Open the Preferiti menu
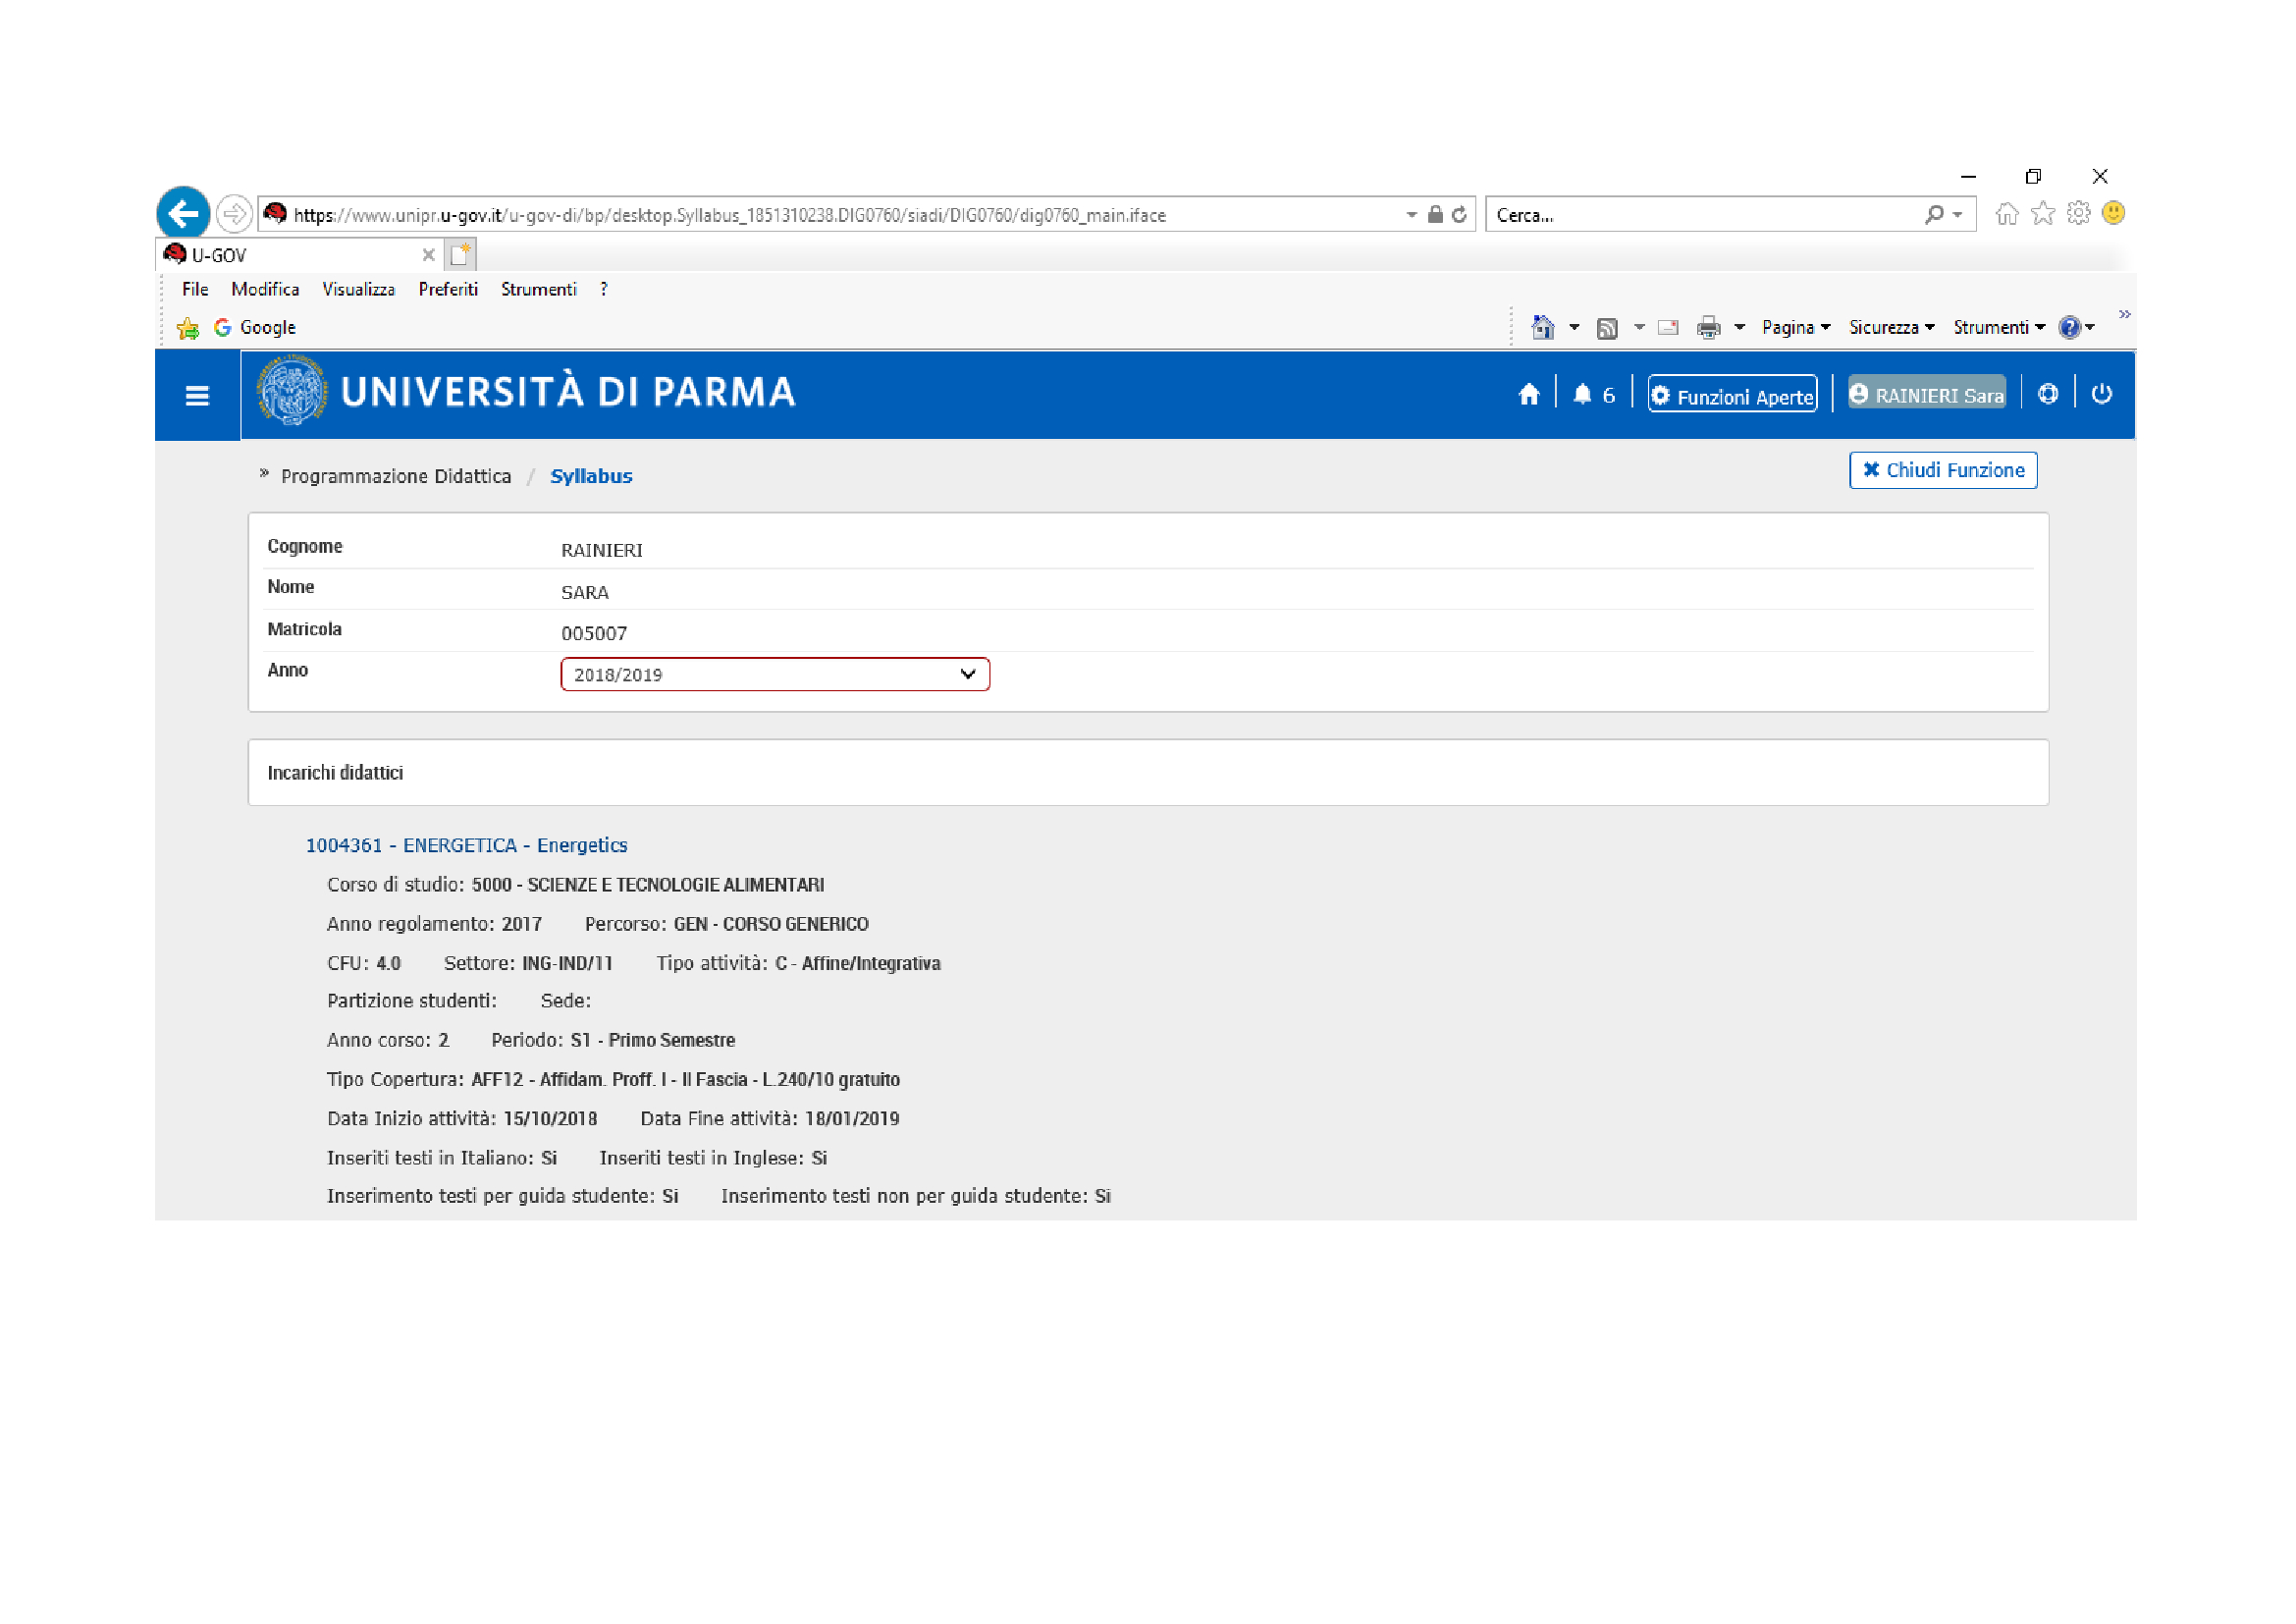The image size is (2296, 1624). tap(448, 289)
